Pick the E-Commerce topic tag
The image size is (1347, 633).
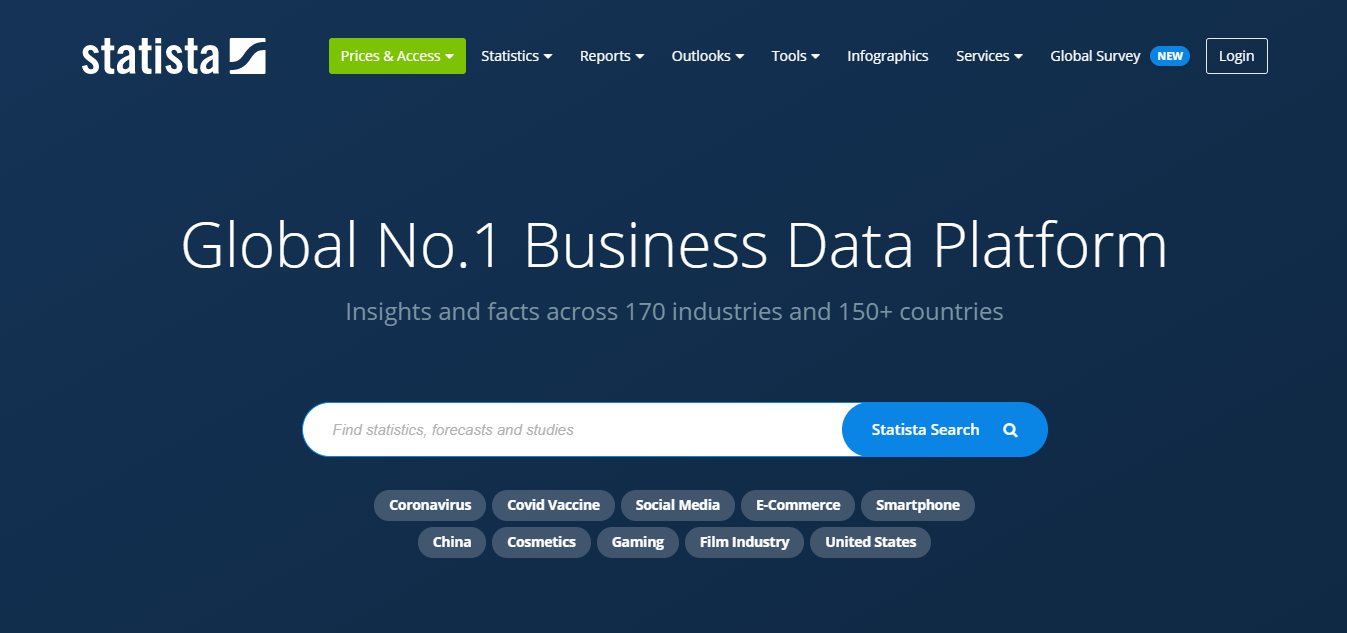pos(797,505)
